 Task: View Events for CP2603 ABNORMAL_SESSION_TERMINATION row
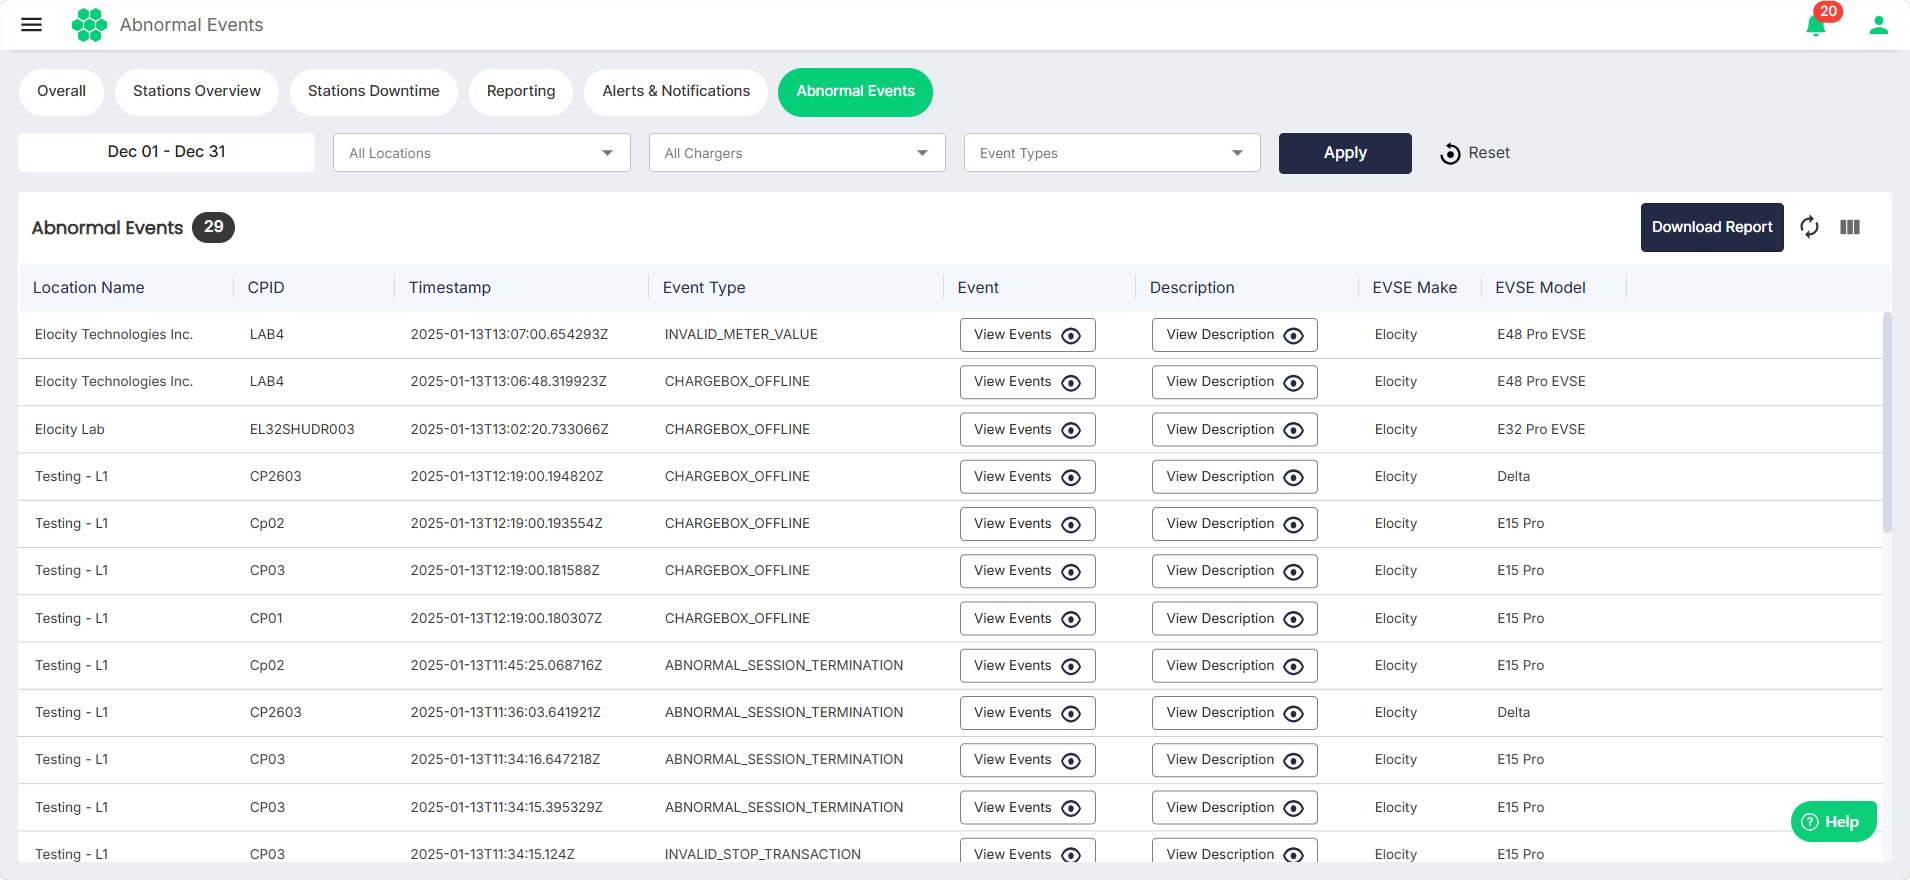1027,713
